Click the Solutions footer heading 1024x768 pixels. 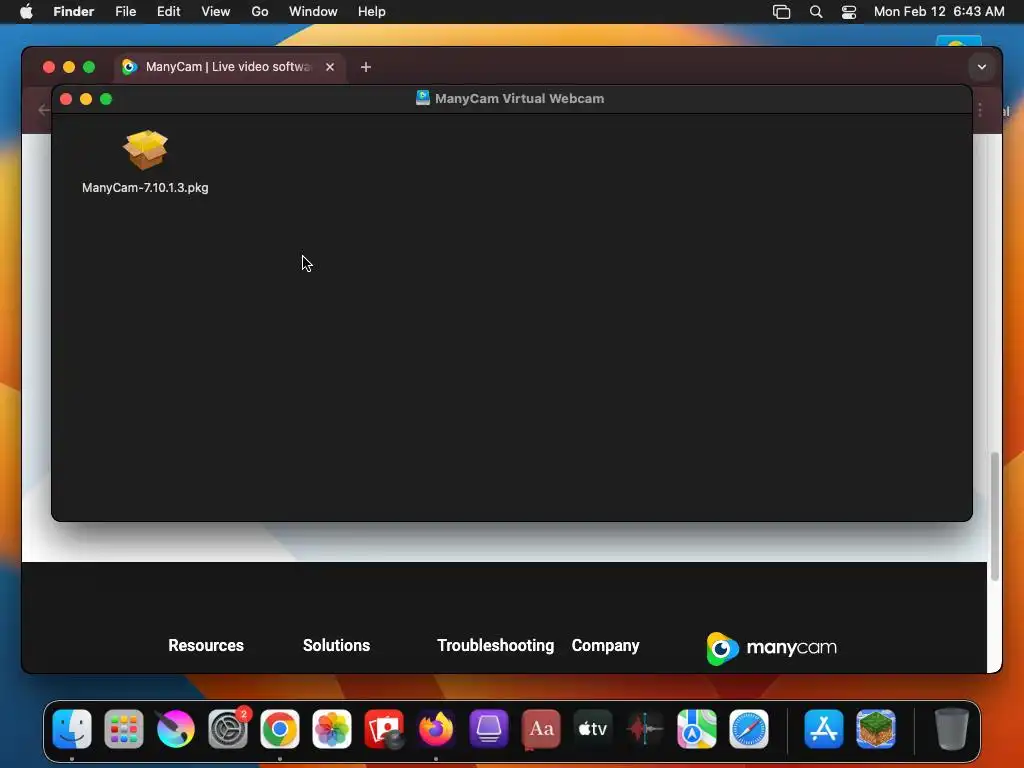[x=336, y=645]
